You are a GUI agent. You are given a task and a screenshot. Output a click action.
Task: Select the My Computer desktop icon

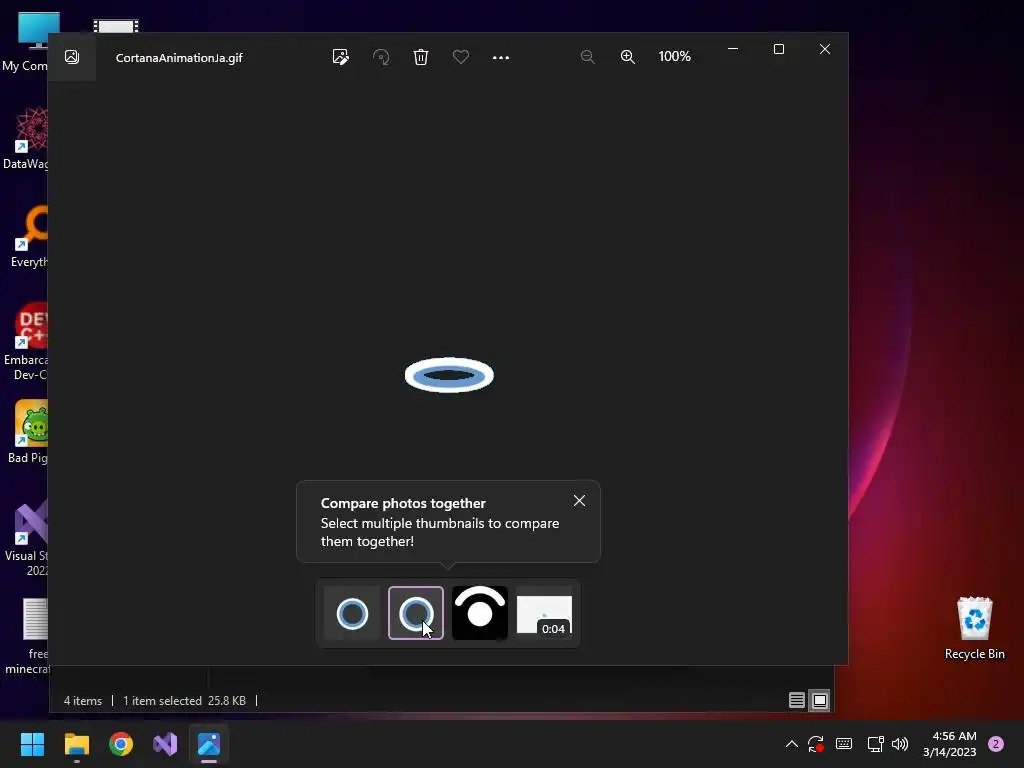click(25, 42)
